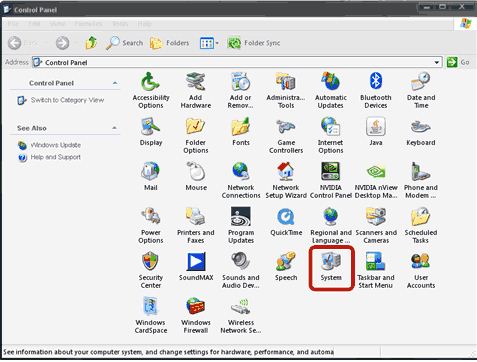Open Automatic Updates icon

click(331, 90)
